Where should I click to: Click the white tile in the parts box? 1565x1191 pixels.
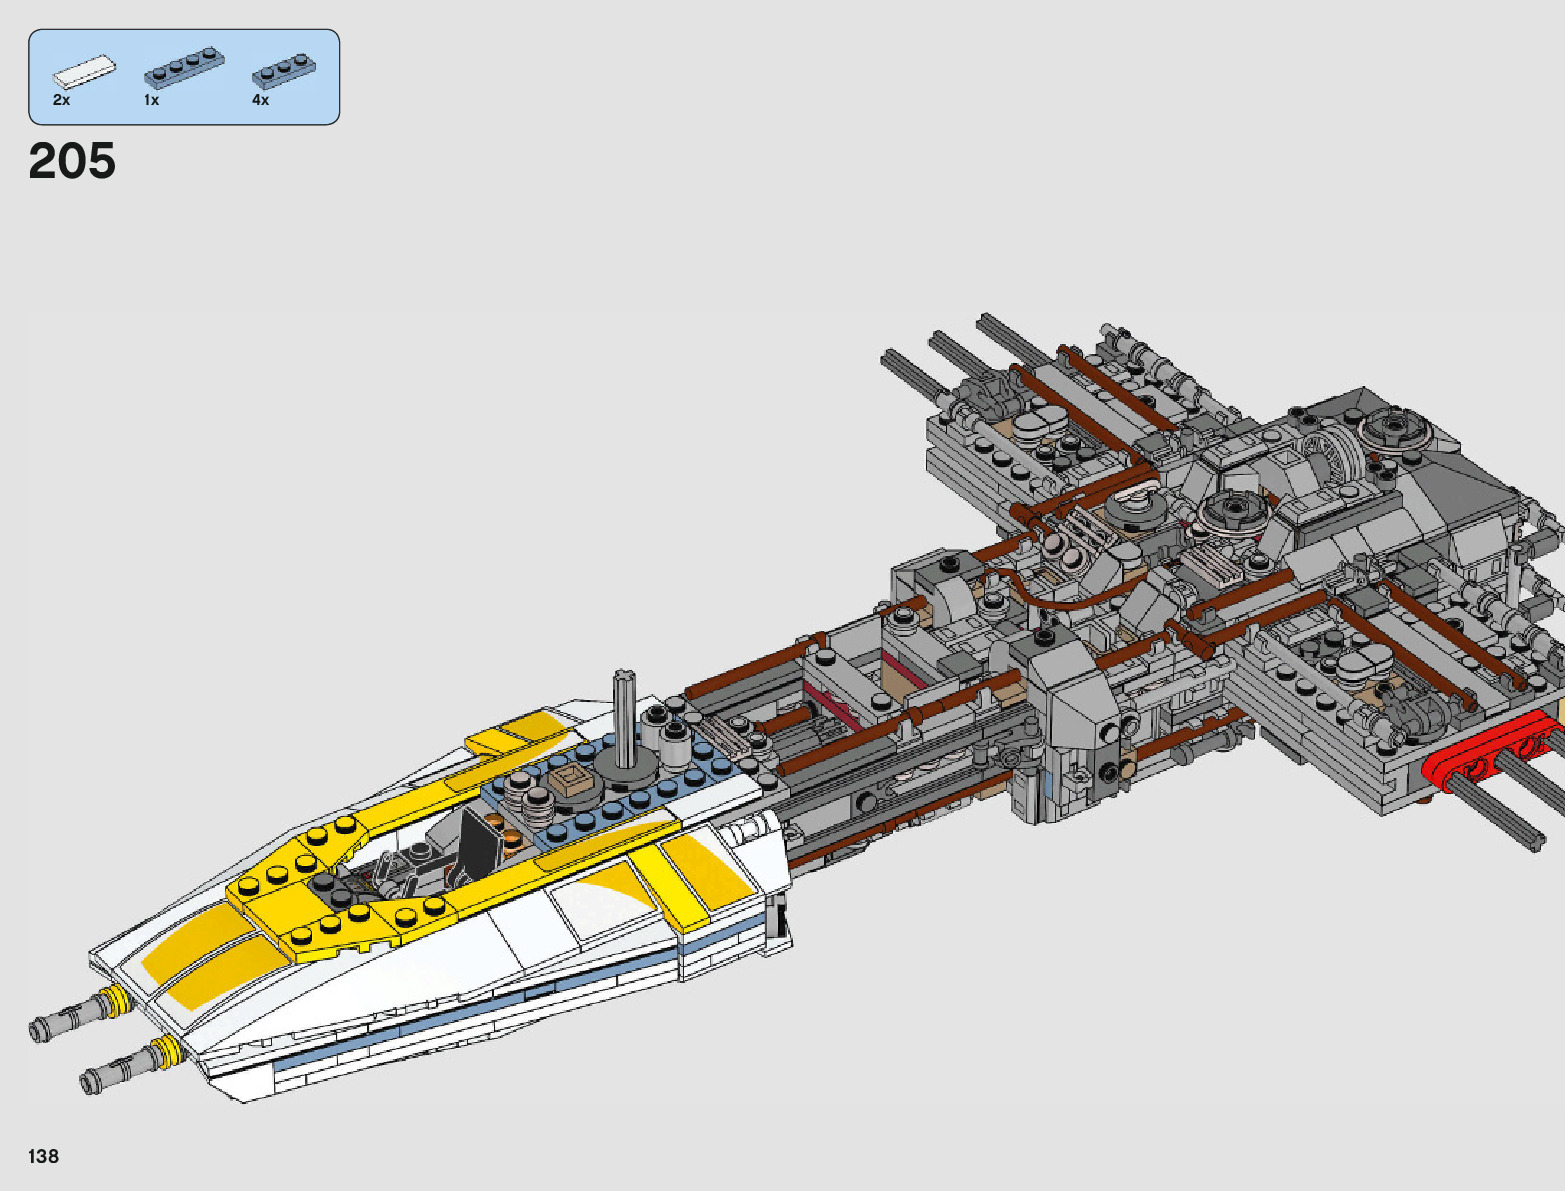[x=84, y=72]
